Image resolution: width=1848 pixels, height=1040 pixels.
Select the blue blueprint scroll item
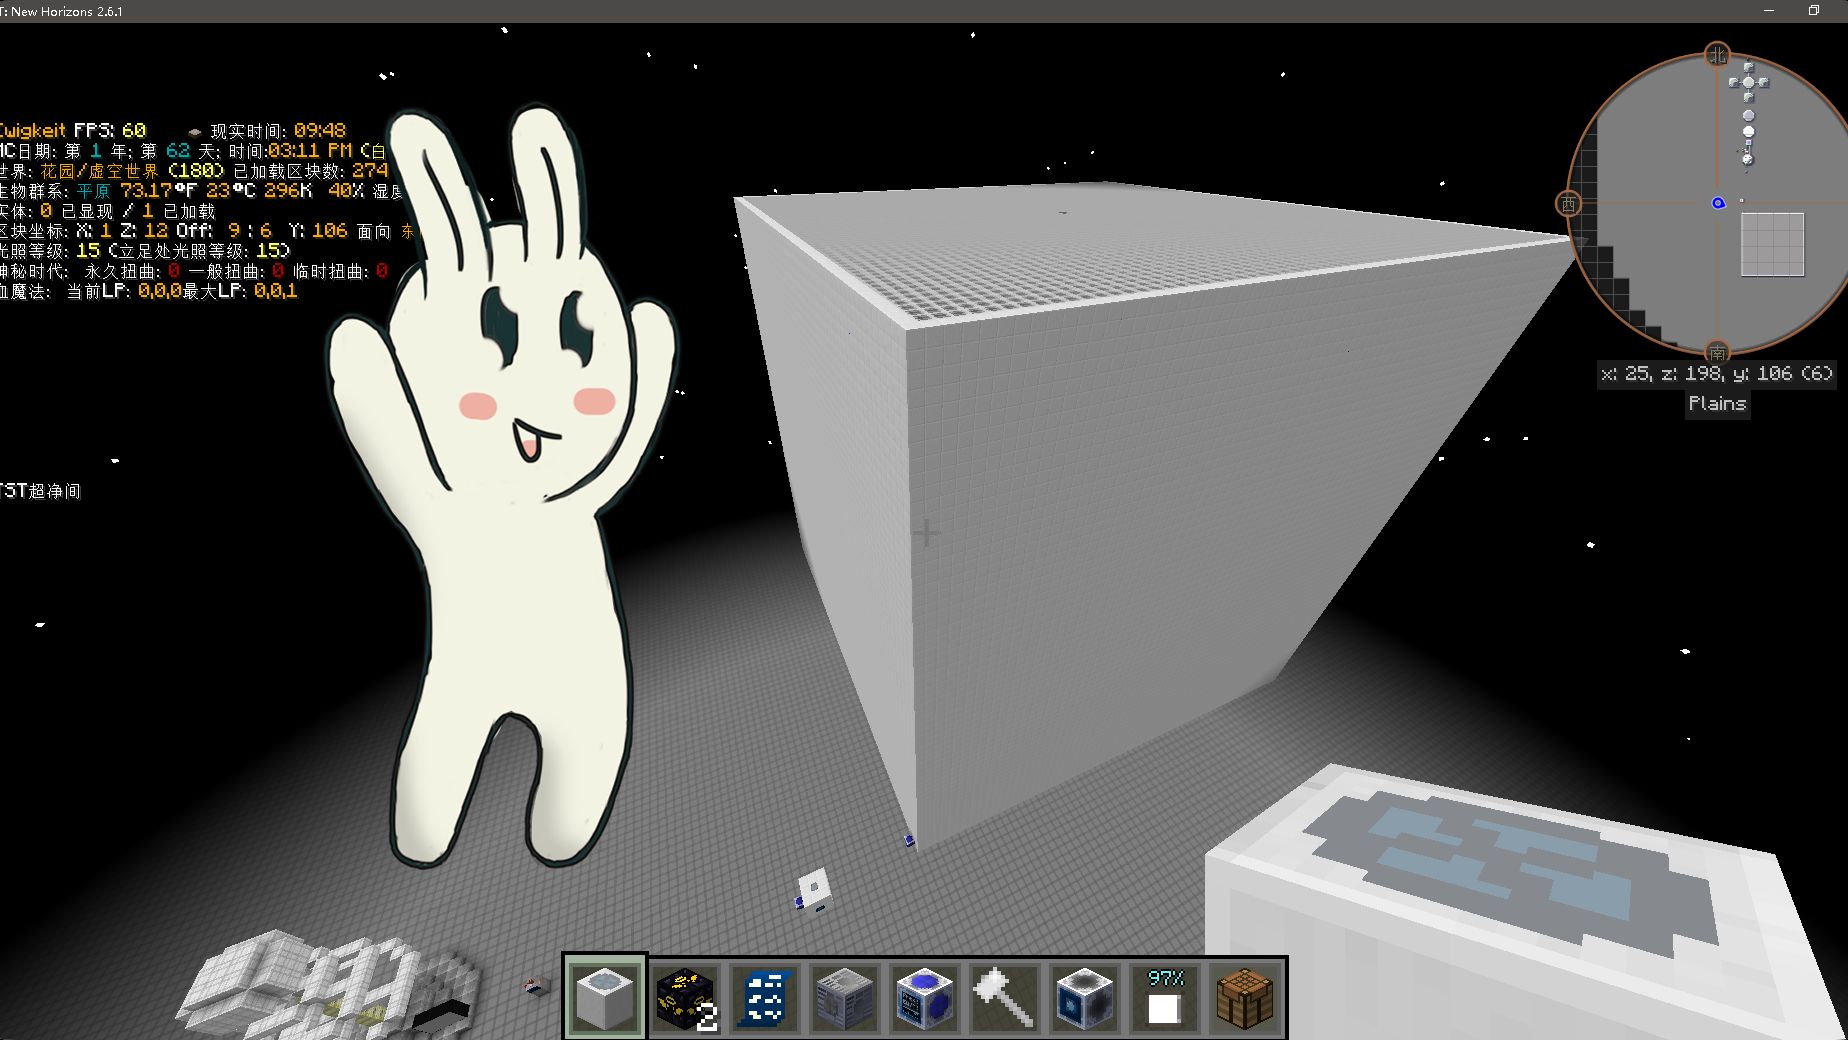pos(765,997)
